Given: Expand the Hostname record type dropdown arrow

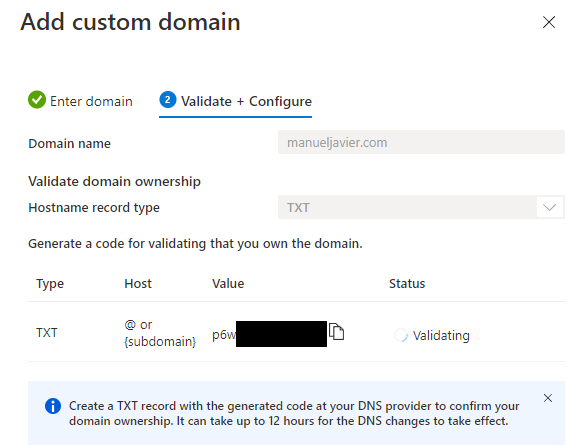Looking at the screenshot, I should click(549, 207).
